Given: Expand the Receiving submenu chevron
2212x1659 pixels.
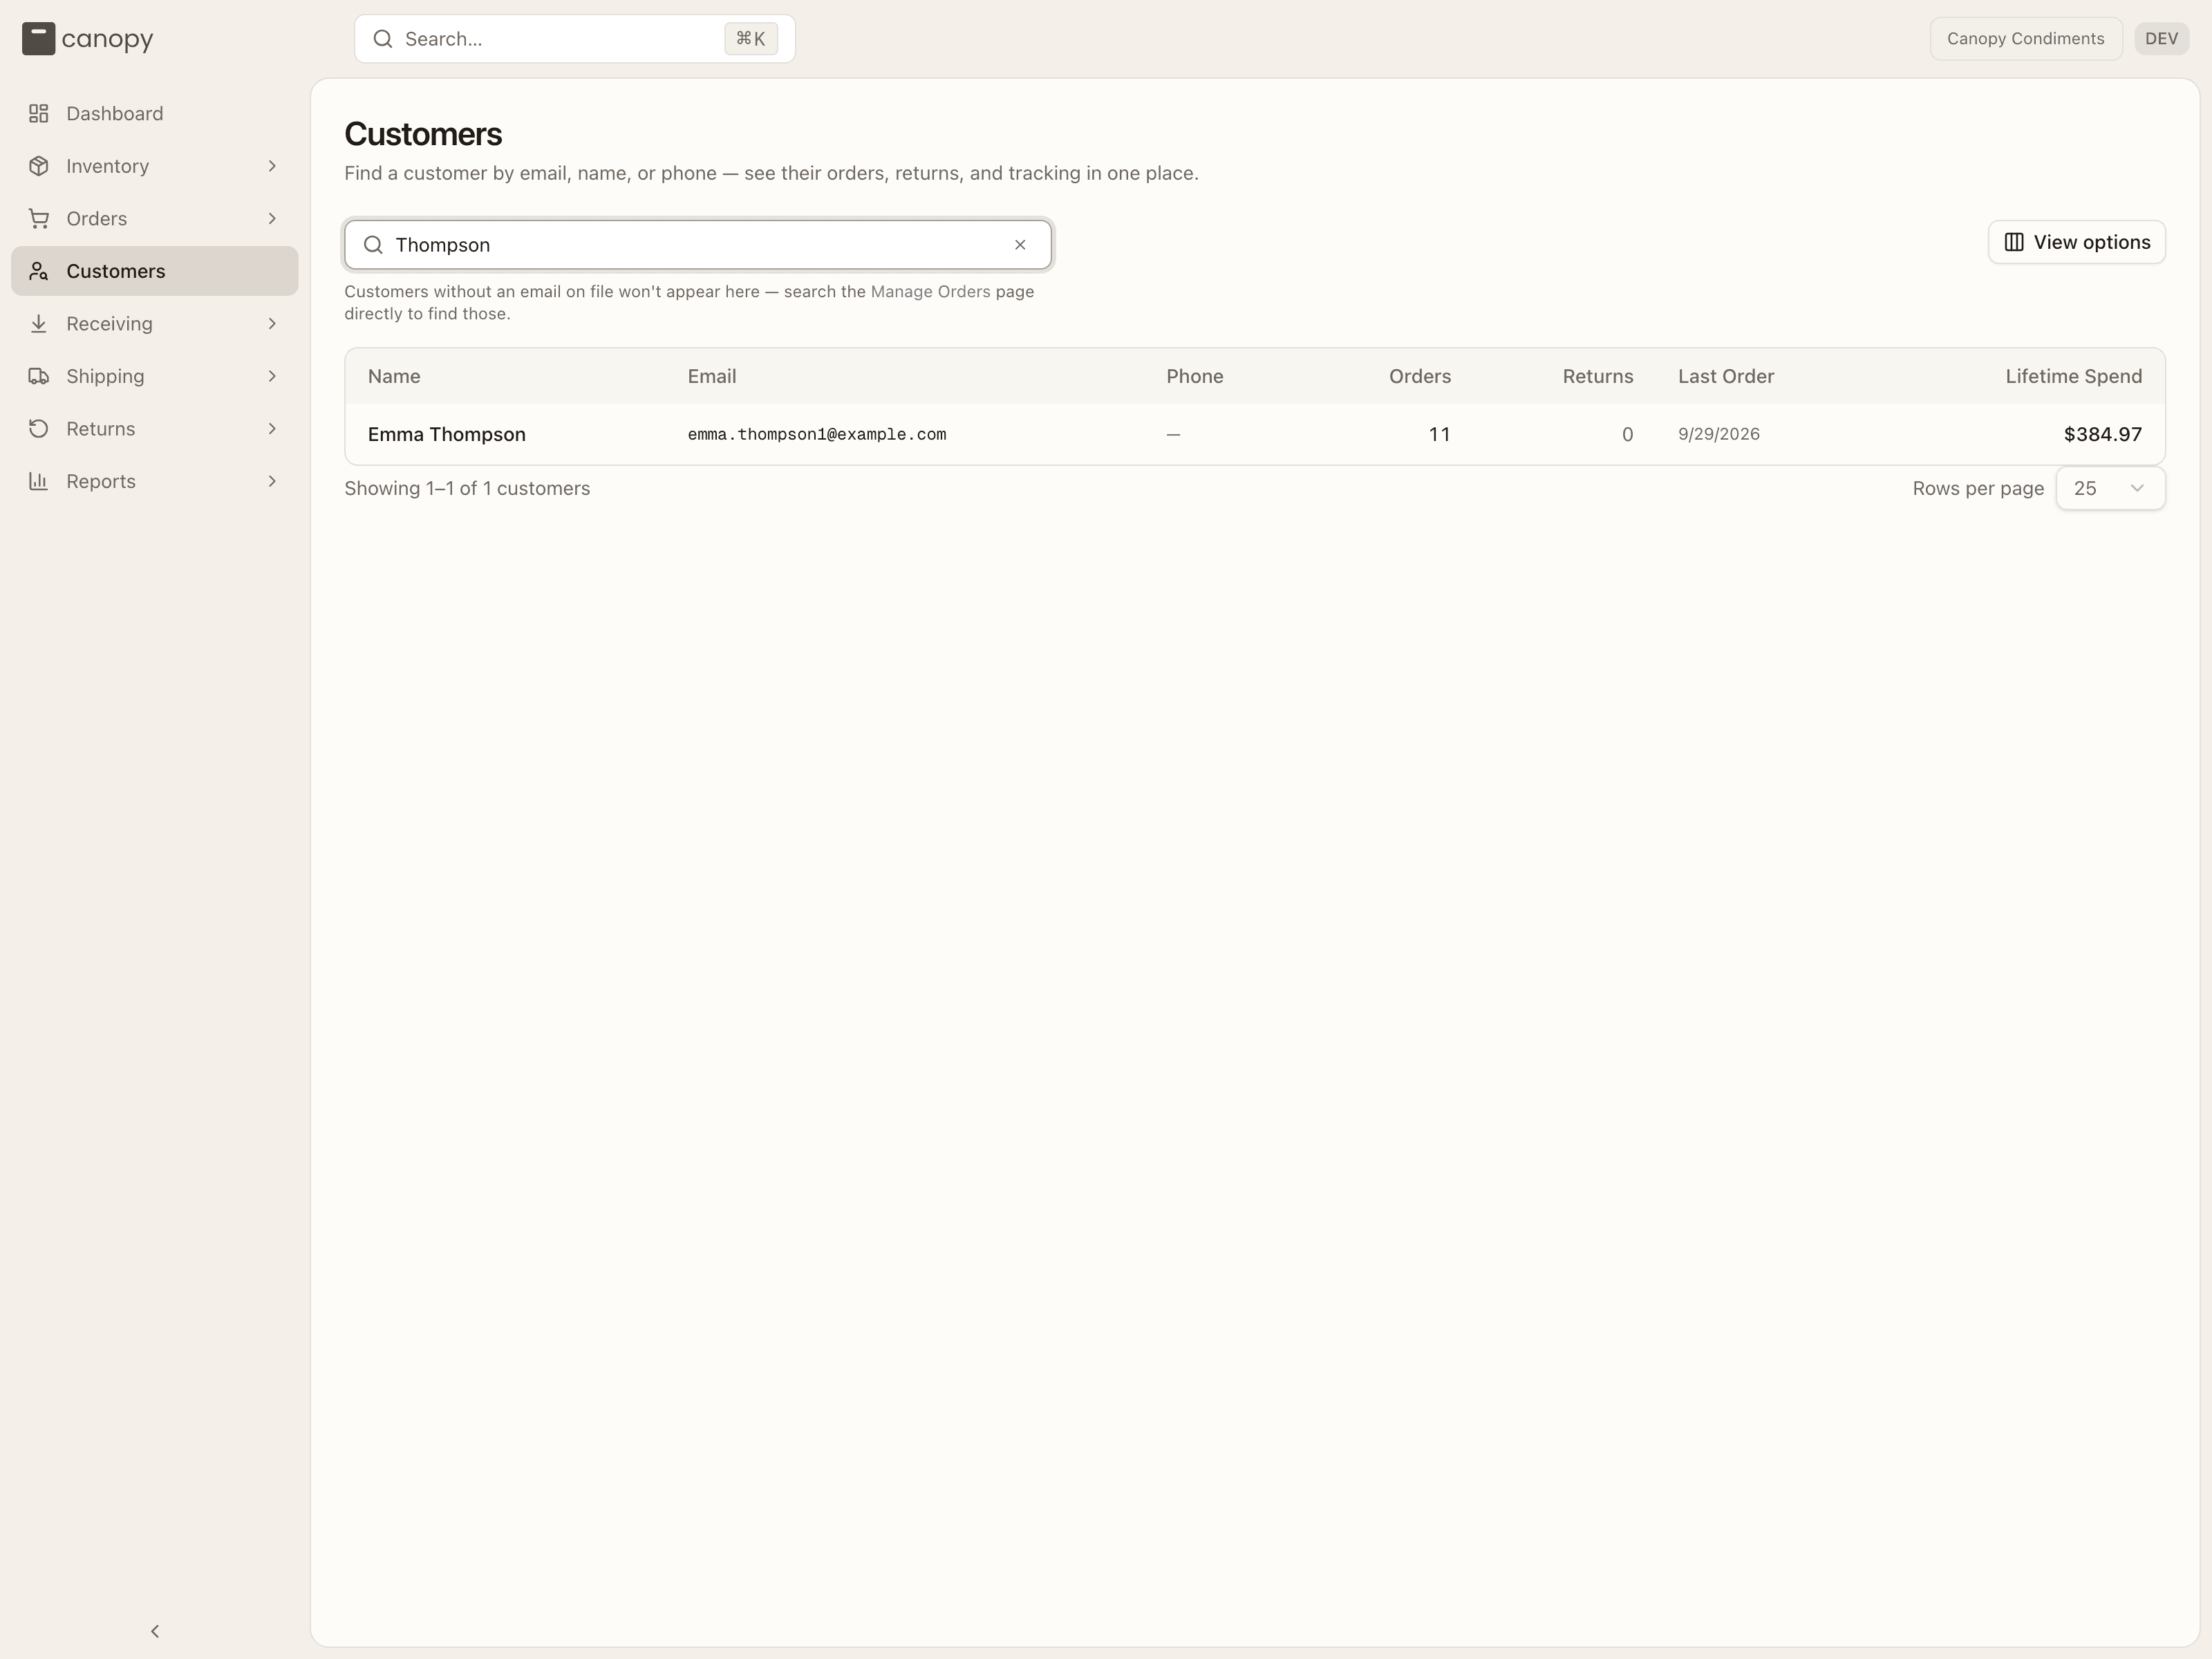Looking at the screenshot, I should 272,324.
